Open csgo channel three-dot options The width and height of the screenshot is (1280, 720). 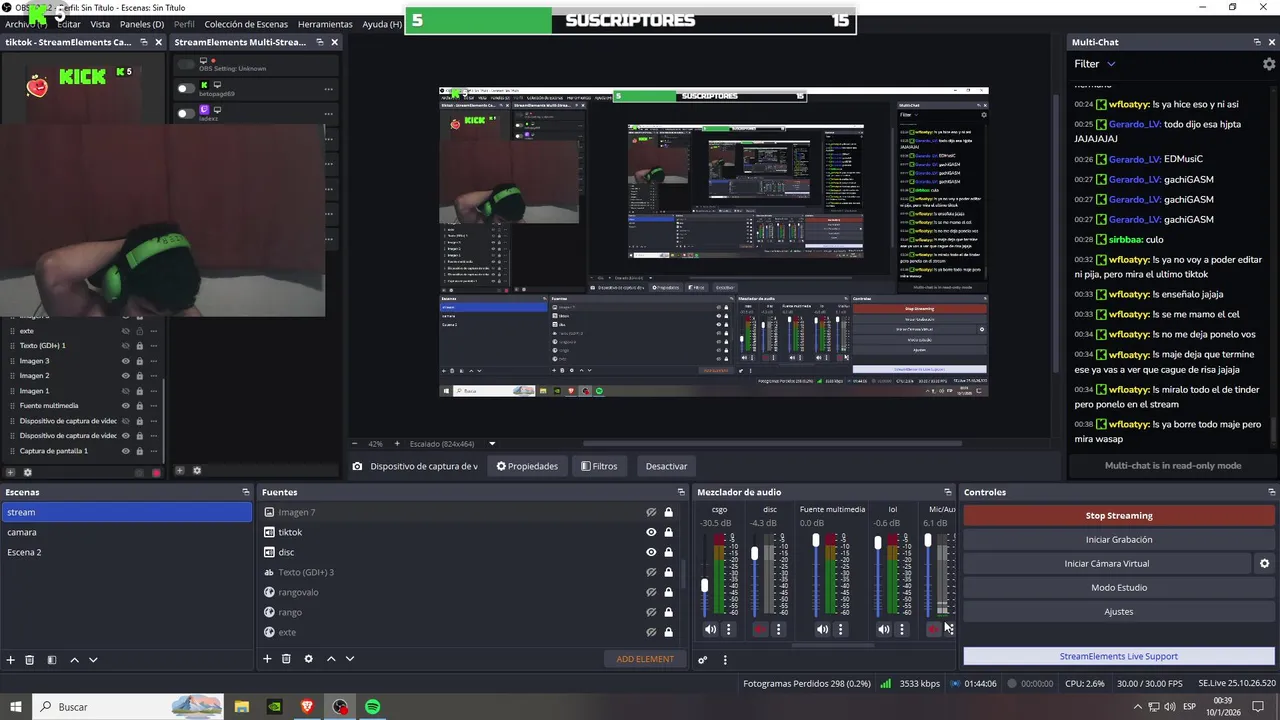tap(728, 629)
